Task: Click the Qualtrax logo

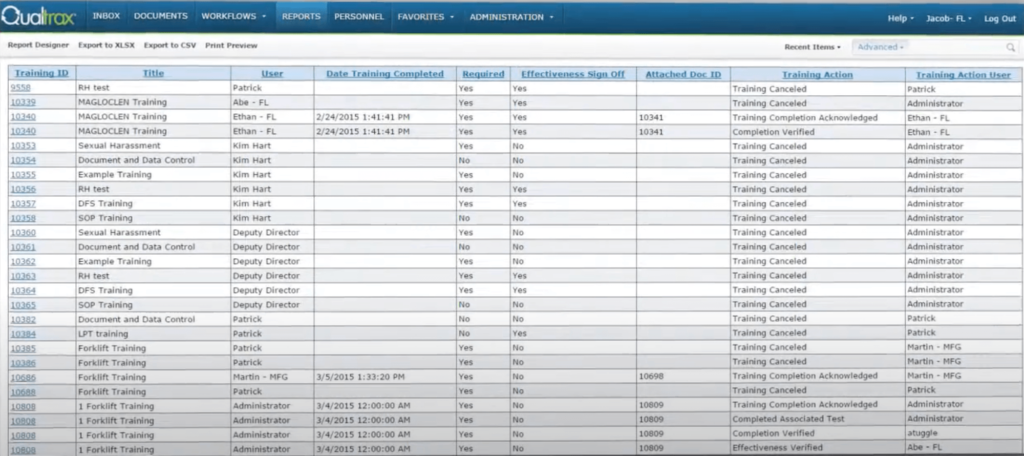Action: point(38,17)
